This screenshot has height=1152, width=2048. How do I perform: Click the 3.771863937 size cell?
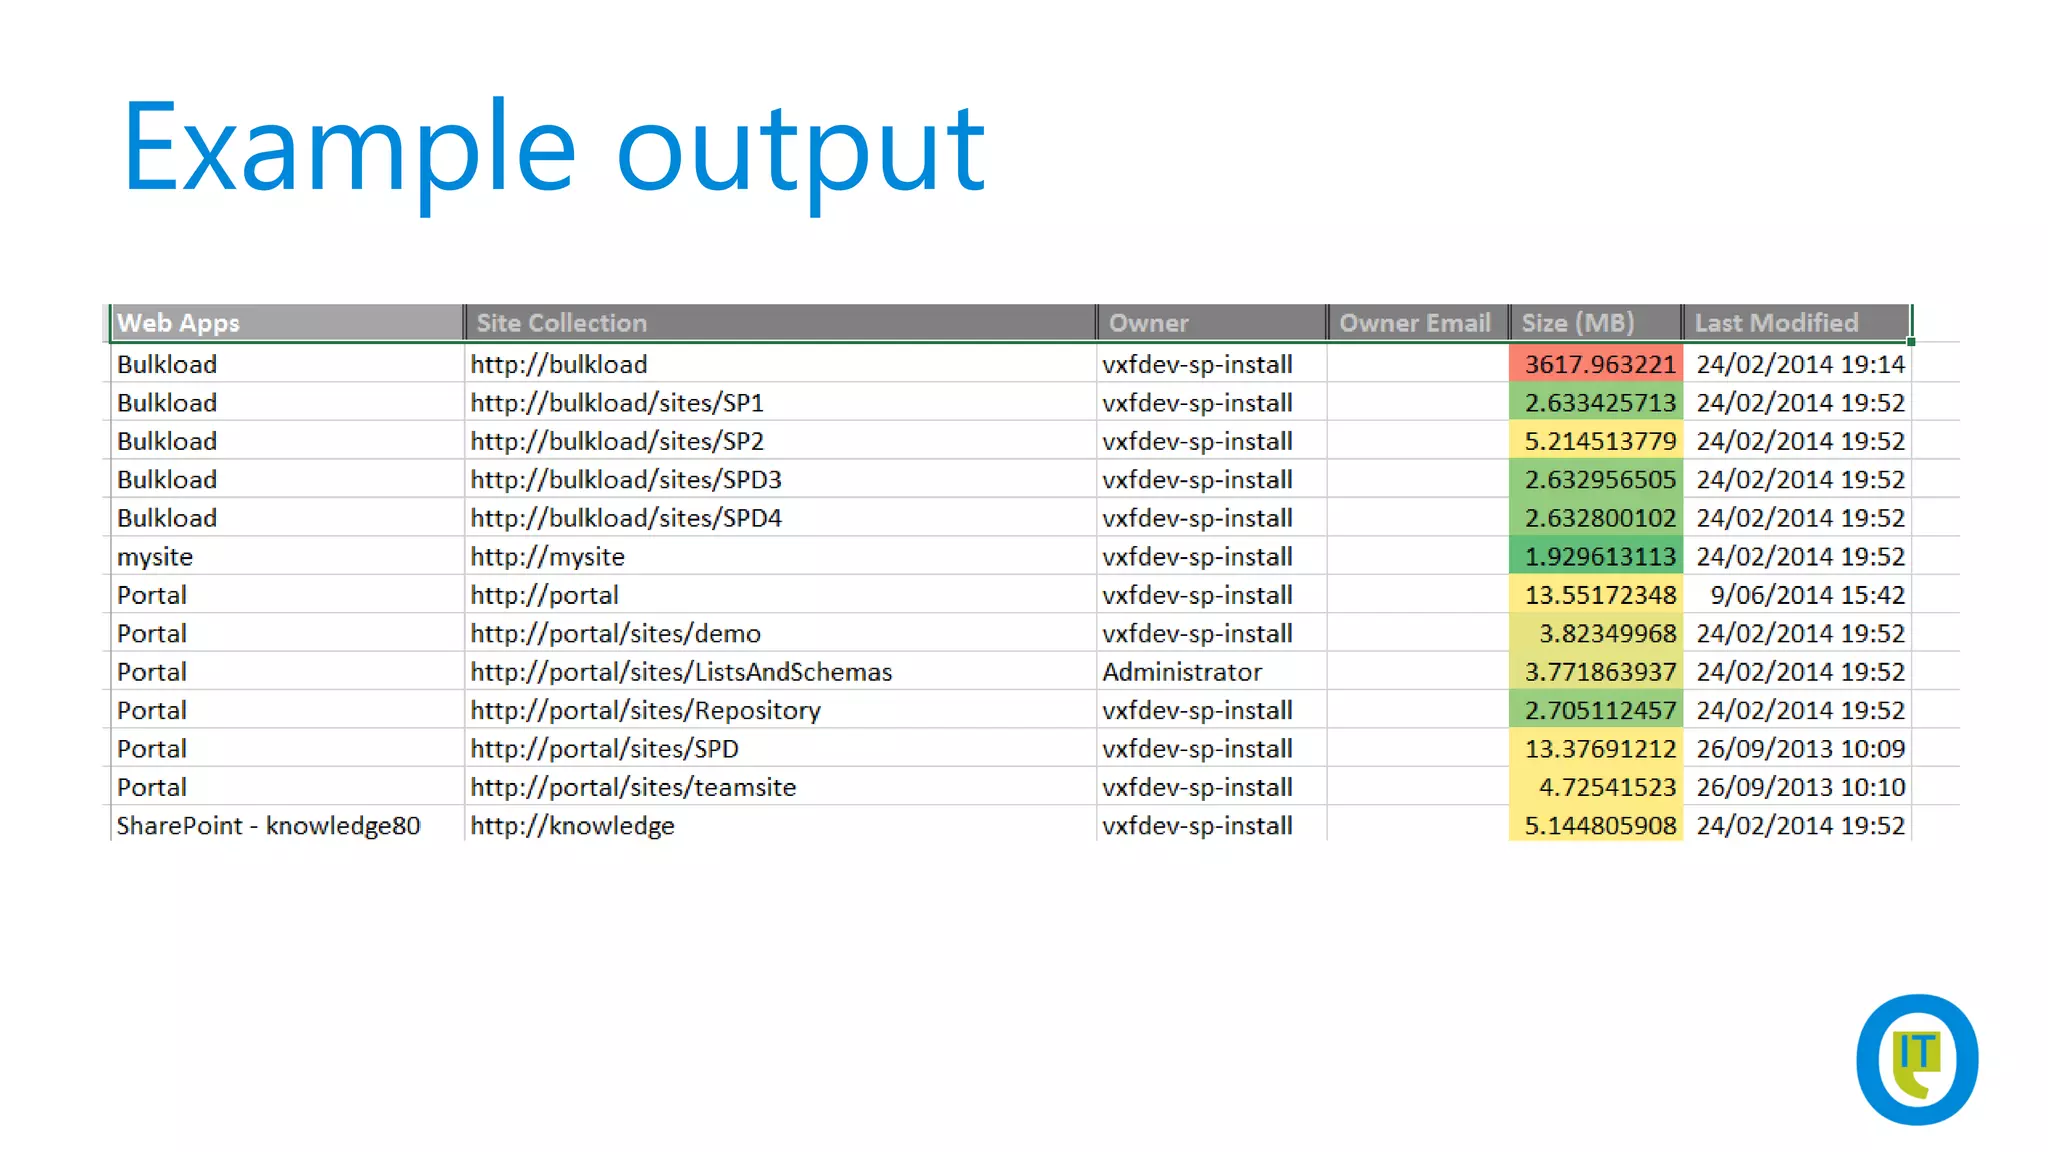[1596, 672]
